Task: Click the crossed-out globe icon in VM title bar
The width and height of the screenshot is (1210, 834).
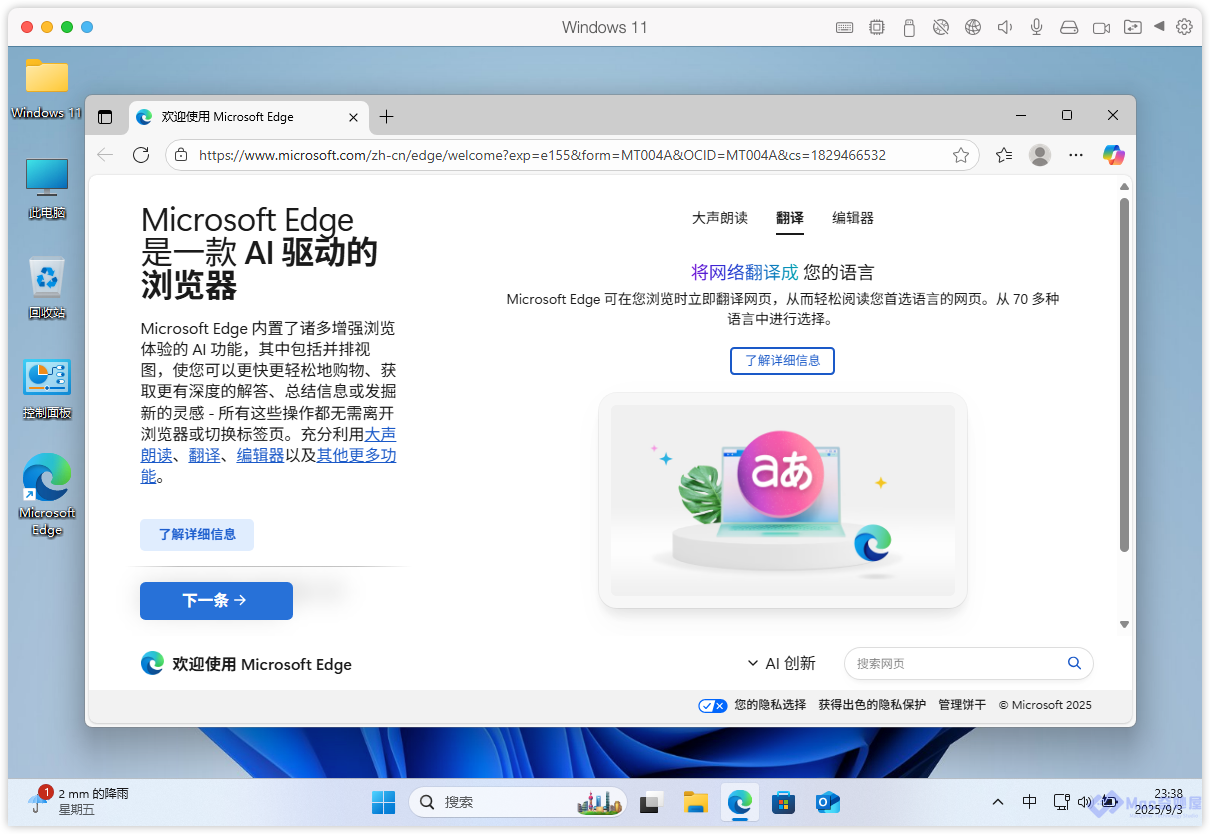Action: [940, 28]
